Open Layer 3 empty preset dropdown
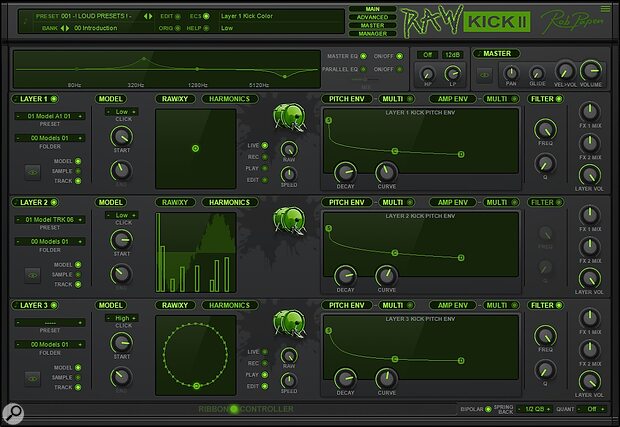The height and width of the screenshot is (427, 620). [x=50, y=323]
